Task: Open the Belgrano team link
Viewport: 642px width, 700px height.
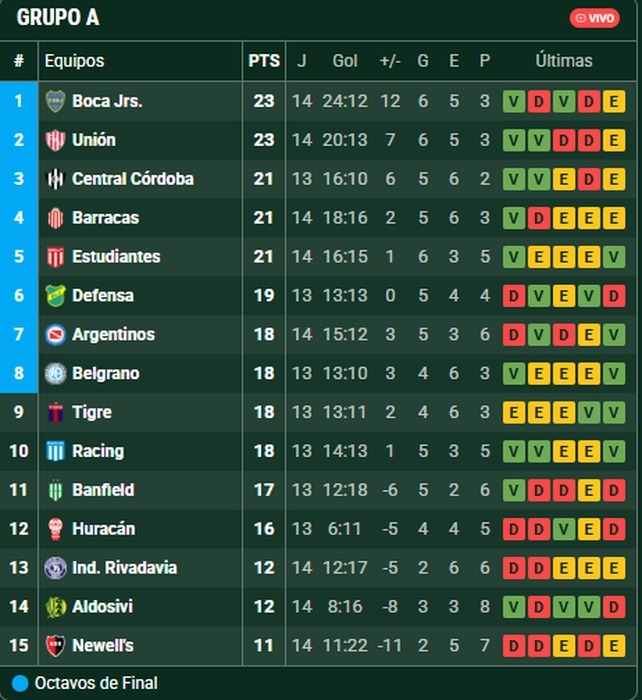Action: click(x=105, y=374)
